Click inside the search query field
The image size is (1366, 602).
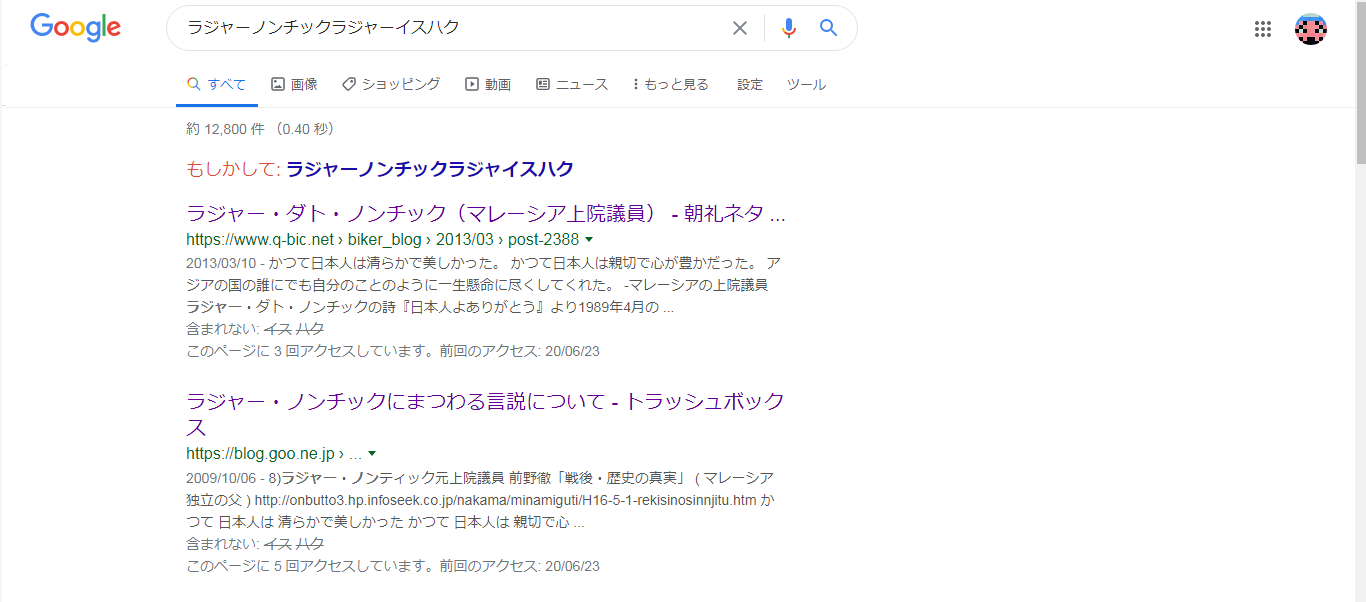coord(450,28)
